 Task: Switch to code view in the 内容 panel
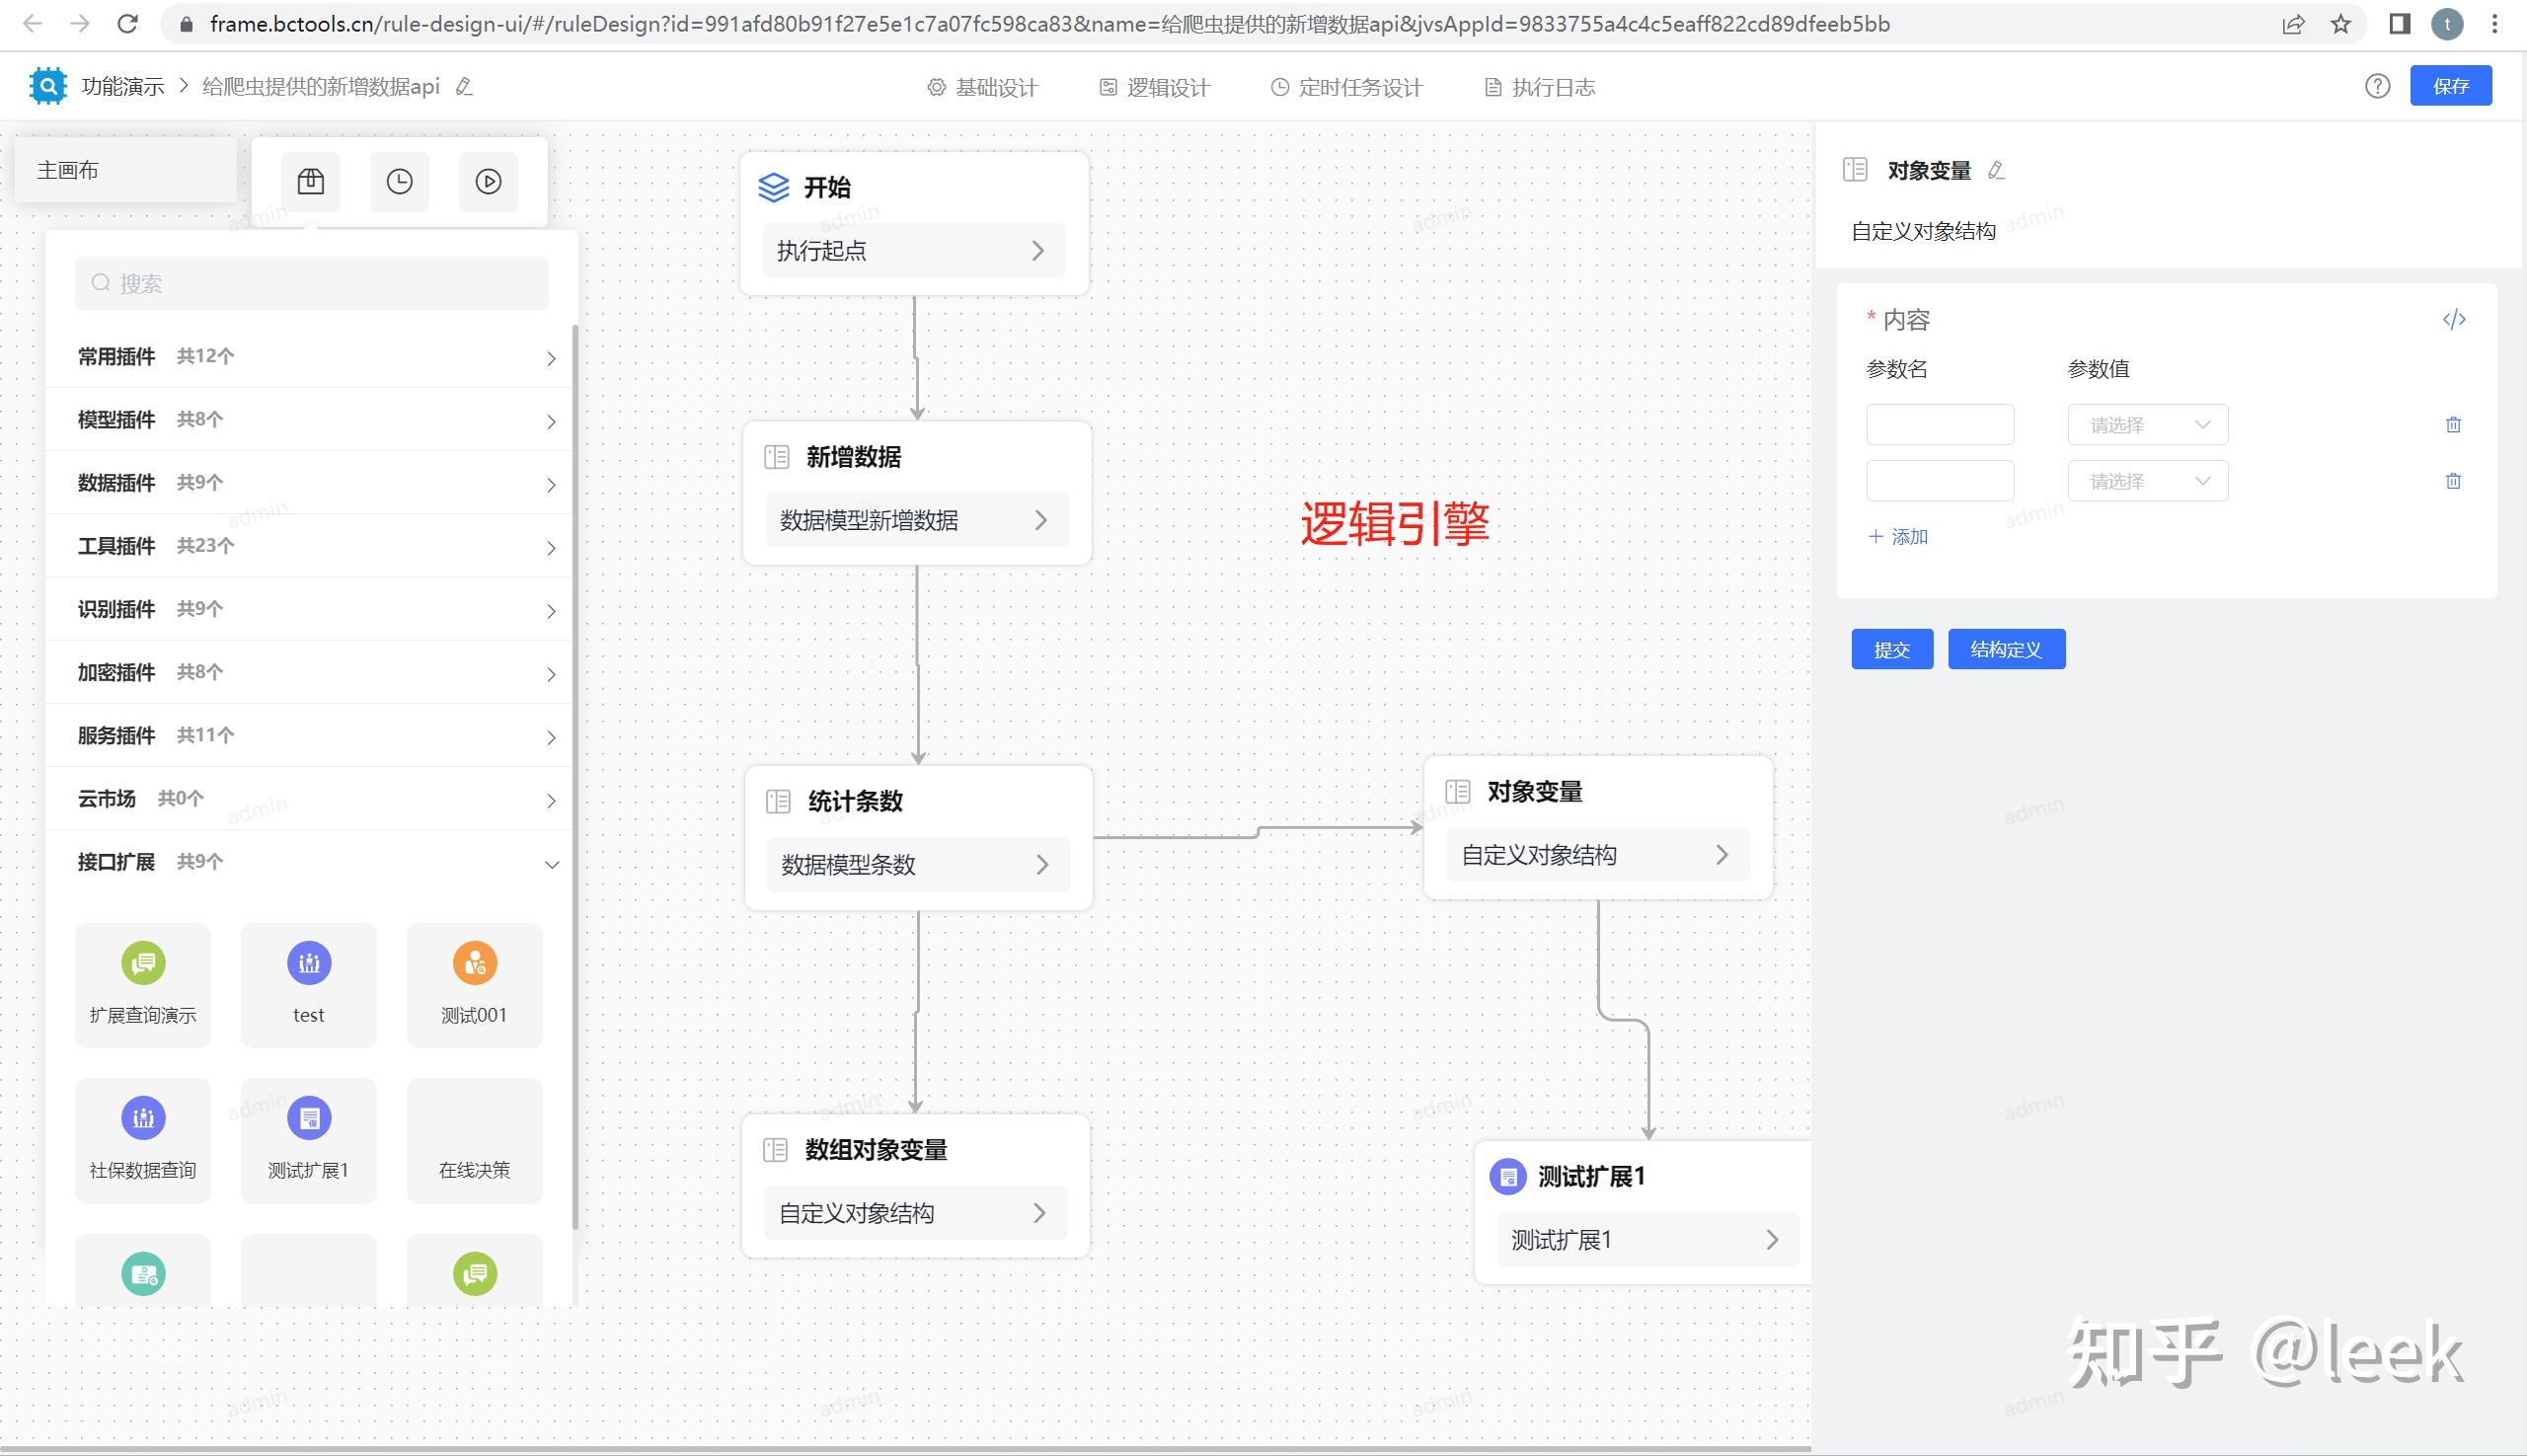click(2455, 319)
